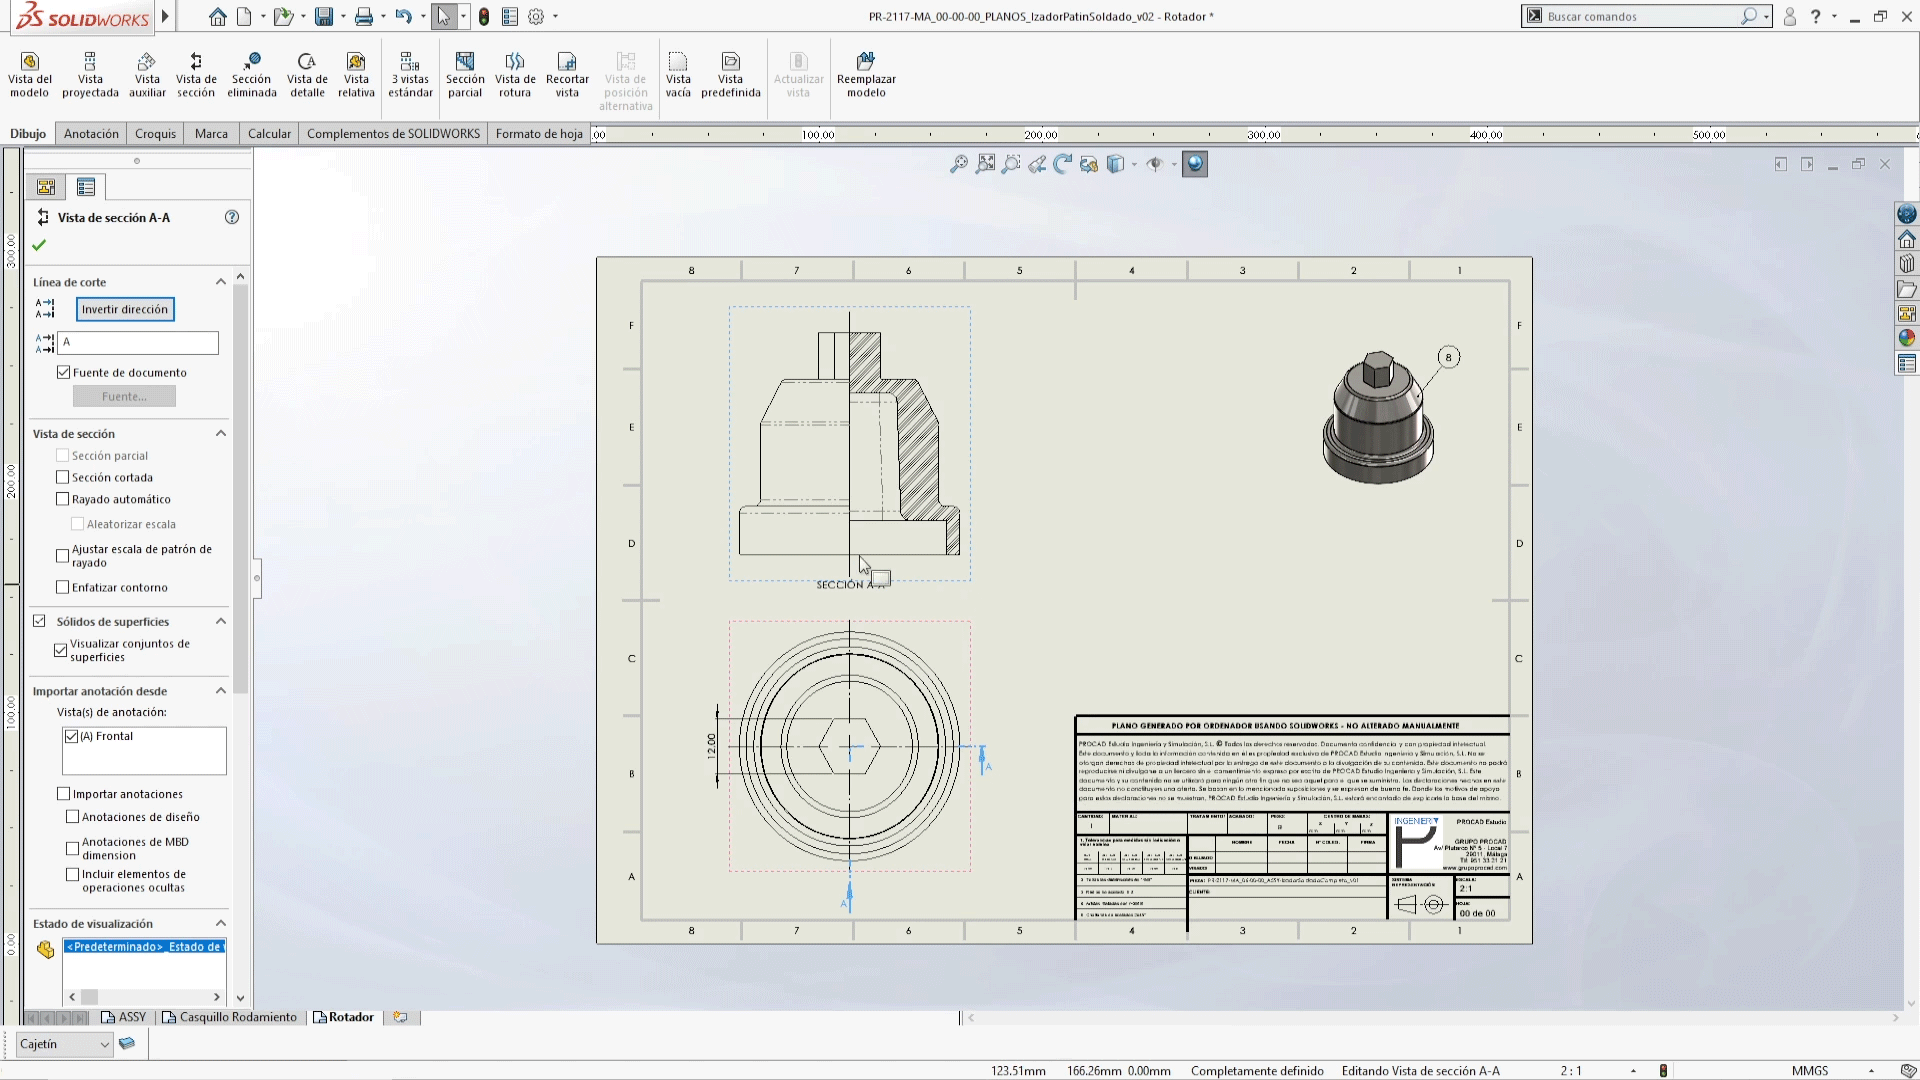
Task: Open the options gear in the title bar
Action: tap(536, 17)
